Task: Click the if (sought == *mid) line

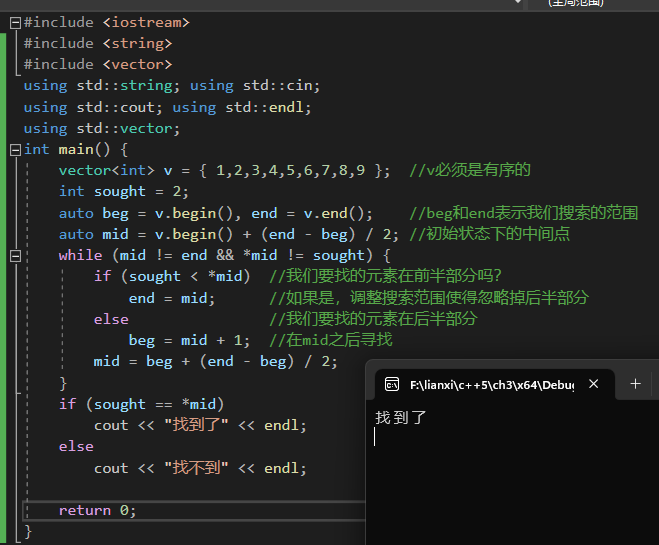Action: 141,404
